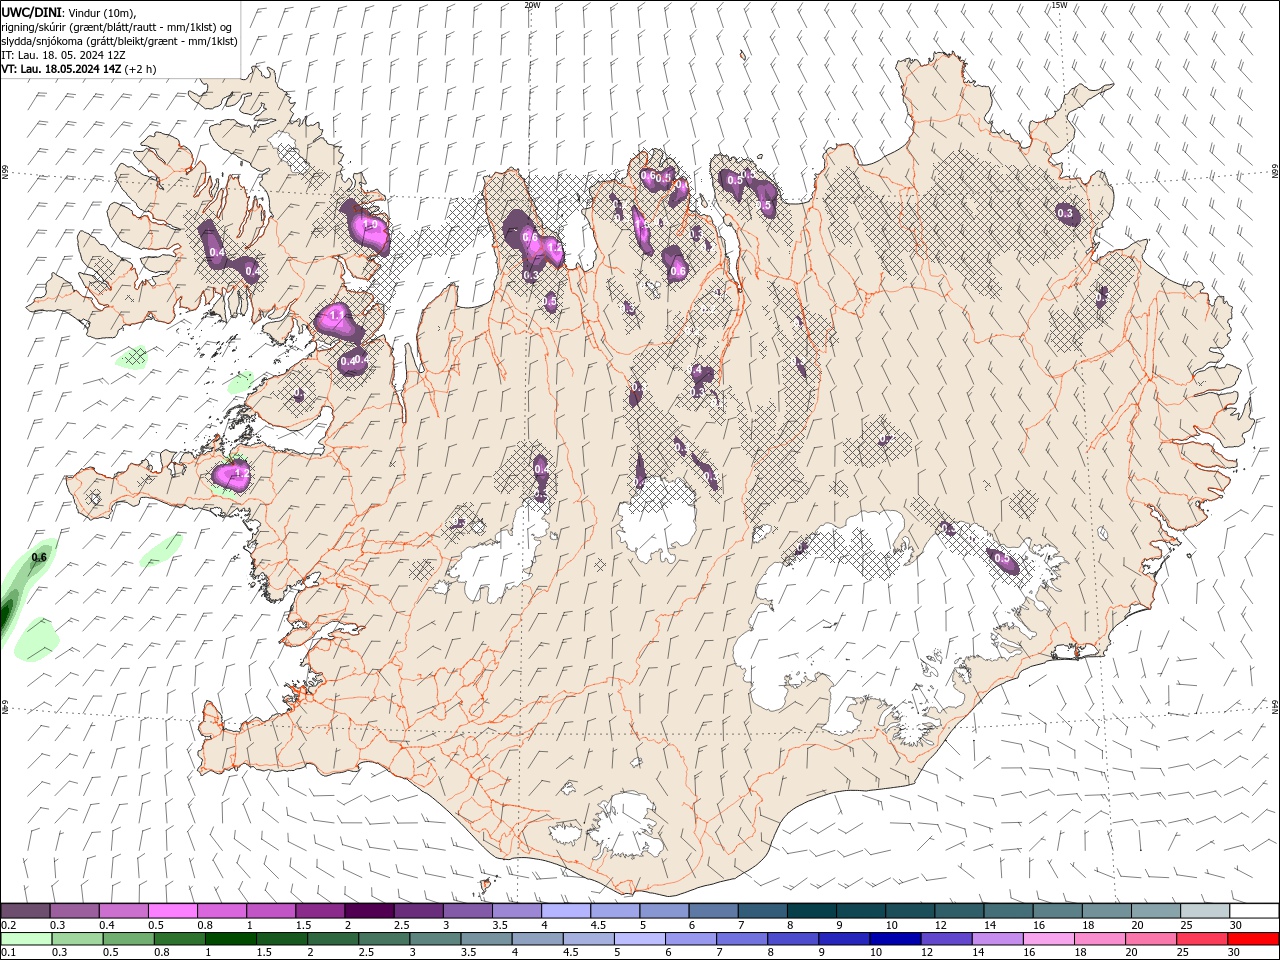The width and height of the screenshot is (1280, 960).
Task: Select the deep blue swatch between 10 and 12
Action: [895, 939]
